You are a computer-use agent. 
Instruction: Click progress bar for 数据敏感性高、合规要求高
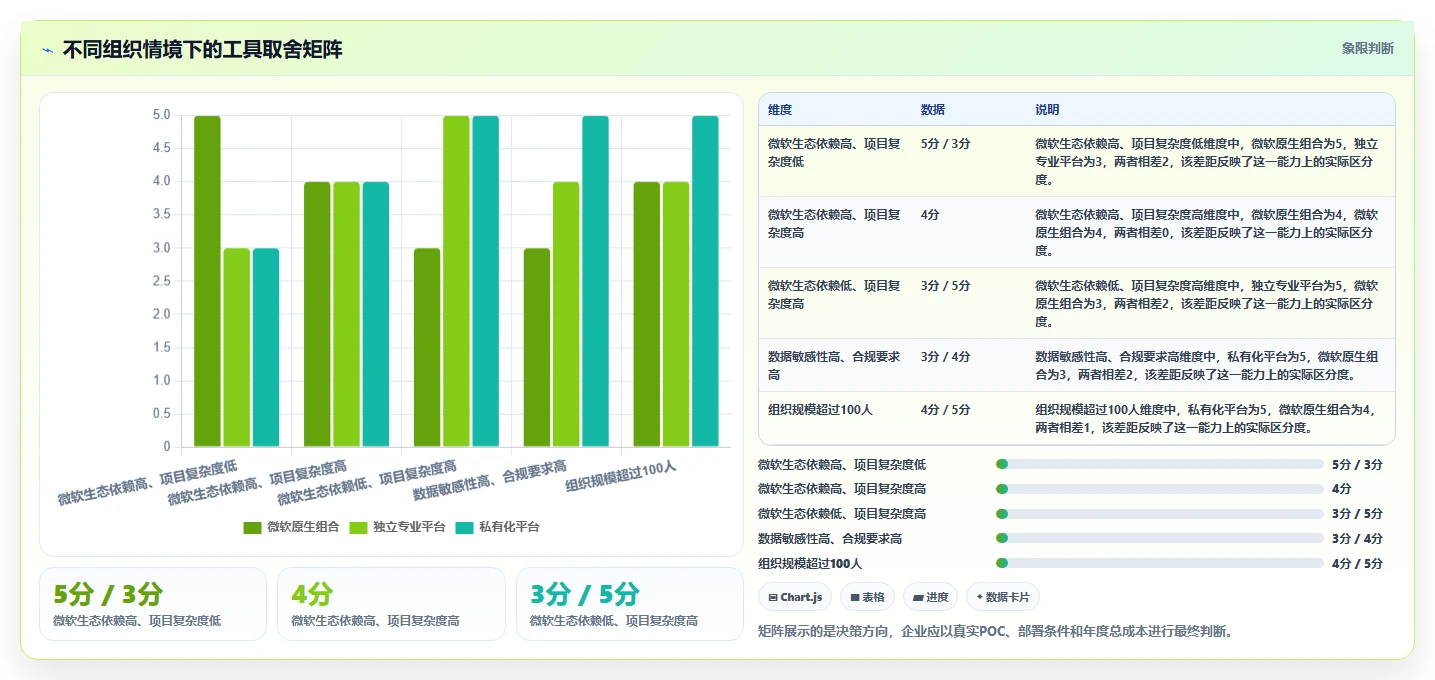click(x=1160, y=539)
